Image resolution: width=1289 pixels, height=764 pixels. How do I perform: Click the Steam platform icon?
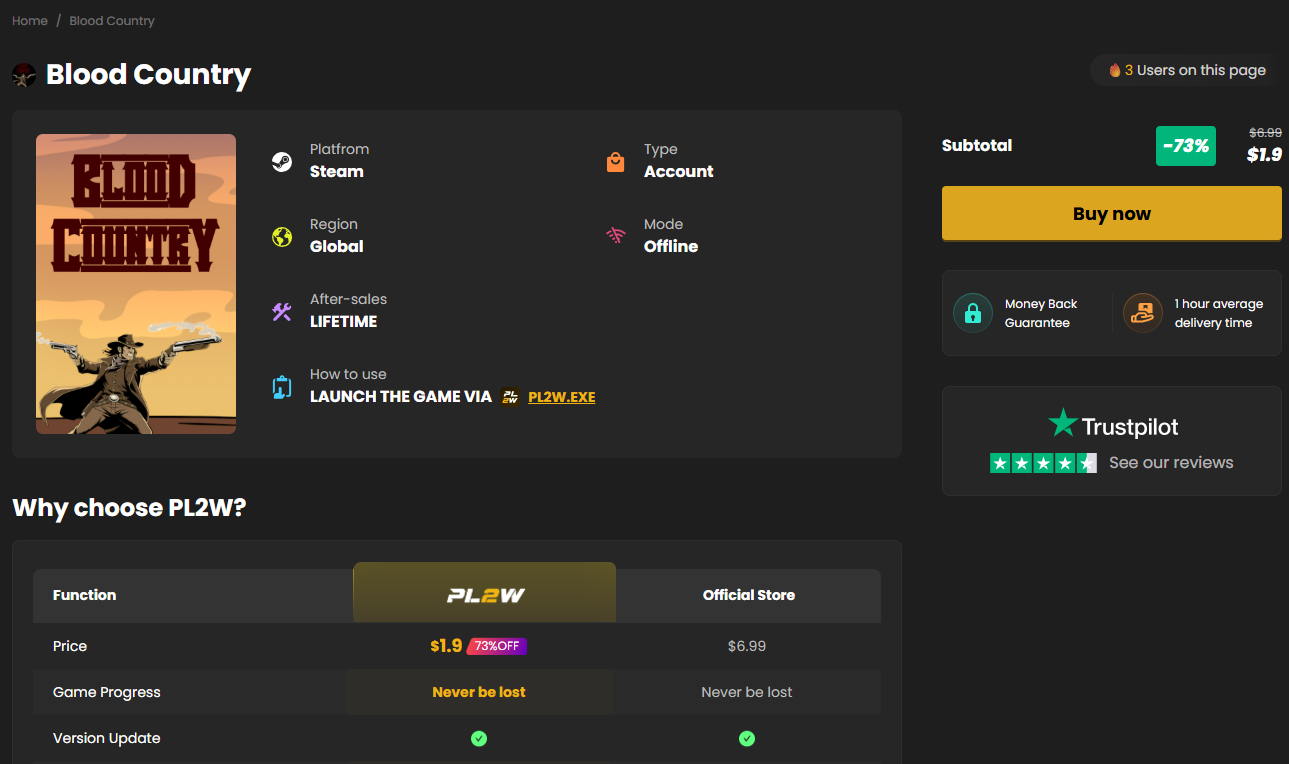[x=282, y=162]
